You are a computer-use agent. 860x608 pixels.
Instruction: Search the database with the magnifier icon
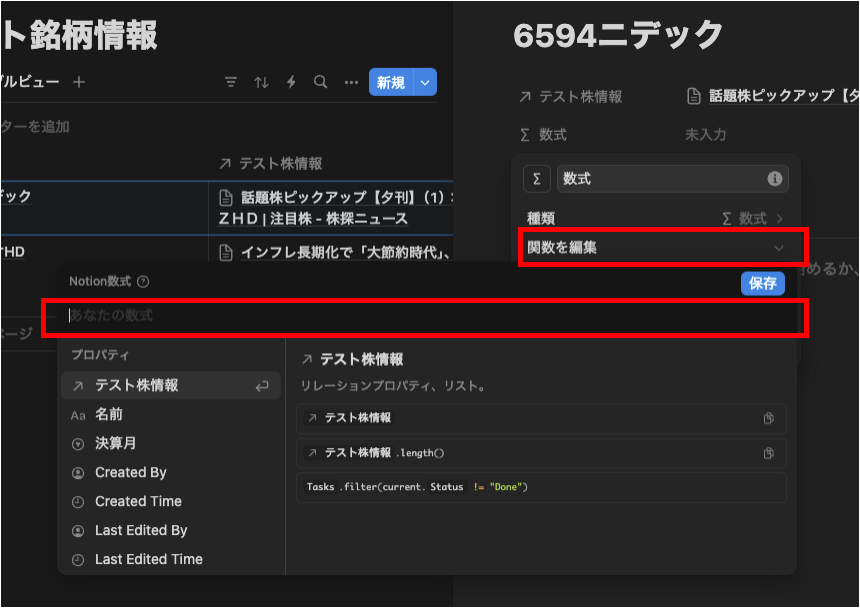pyautogui.click(x=321, y=82)
